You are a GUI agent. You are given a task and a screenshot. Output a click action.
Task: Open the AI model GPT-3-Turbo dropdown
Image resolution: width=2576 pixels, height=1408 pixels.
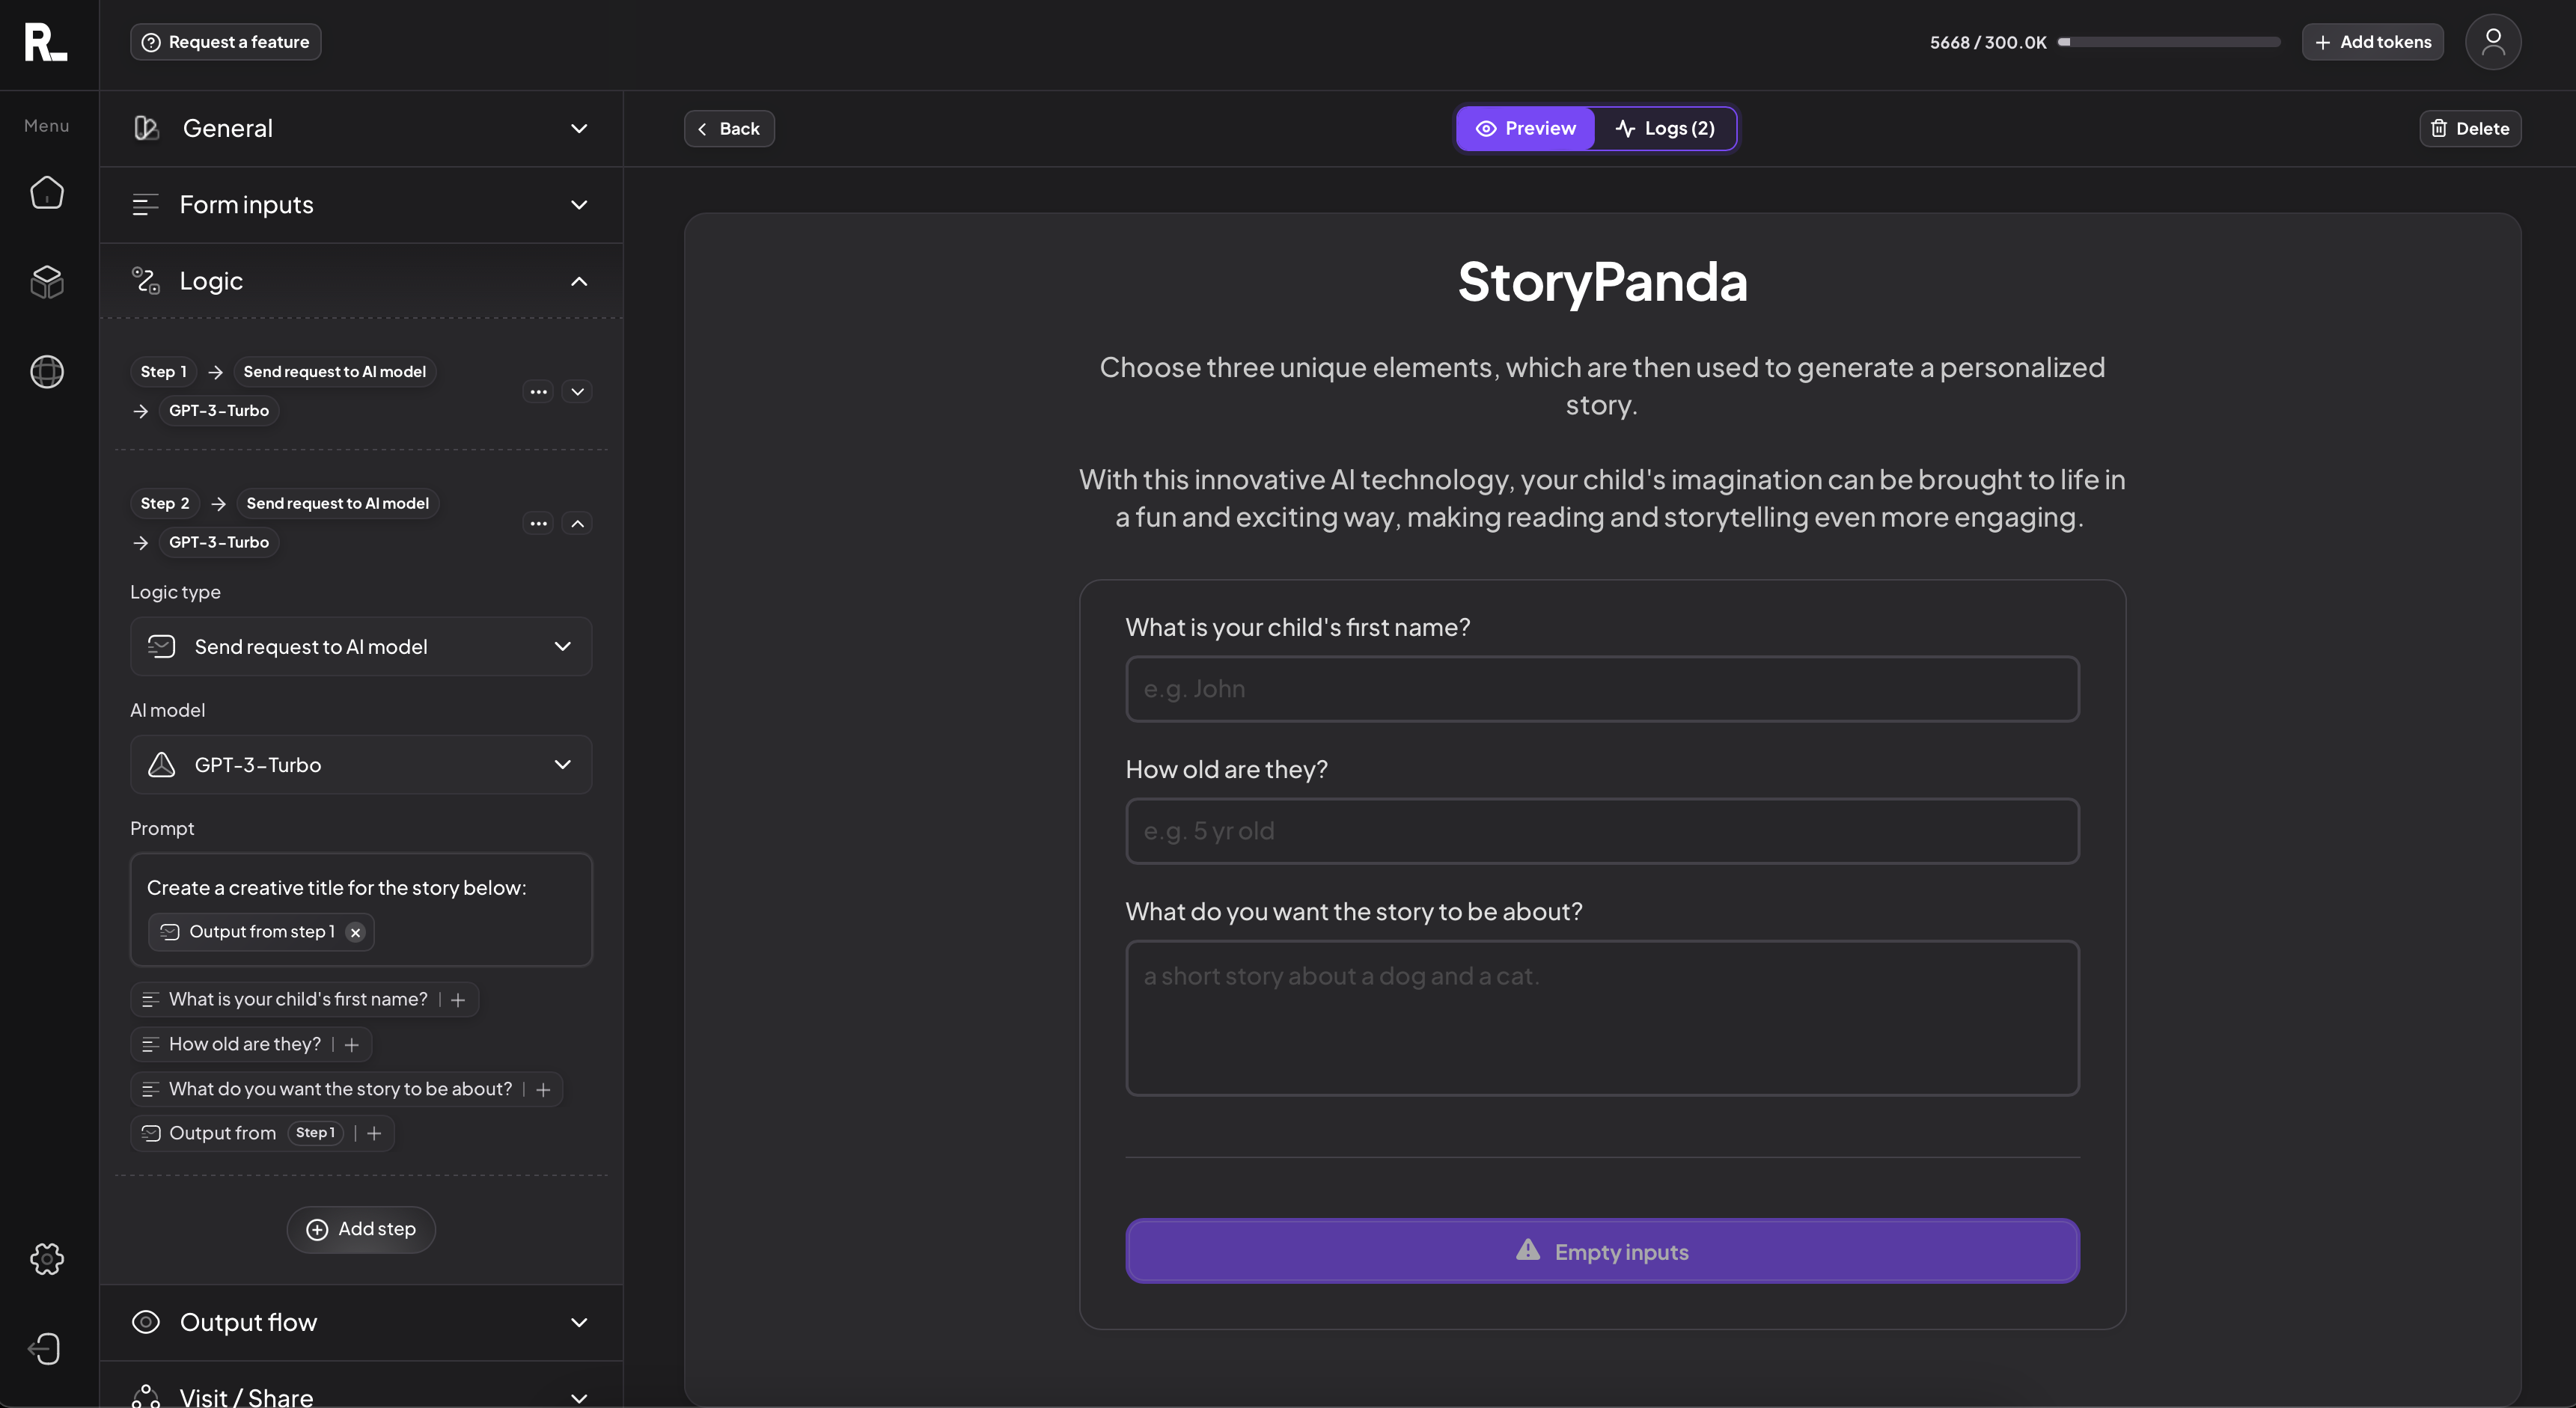(x=361, y=765)
